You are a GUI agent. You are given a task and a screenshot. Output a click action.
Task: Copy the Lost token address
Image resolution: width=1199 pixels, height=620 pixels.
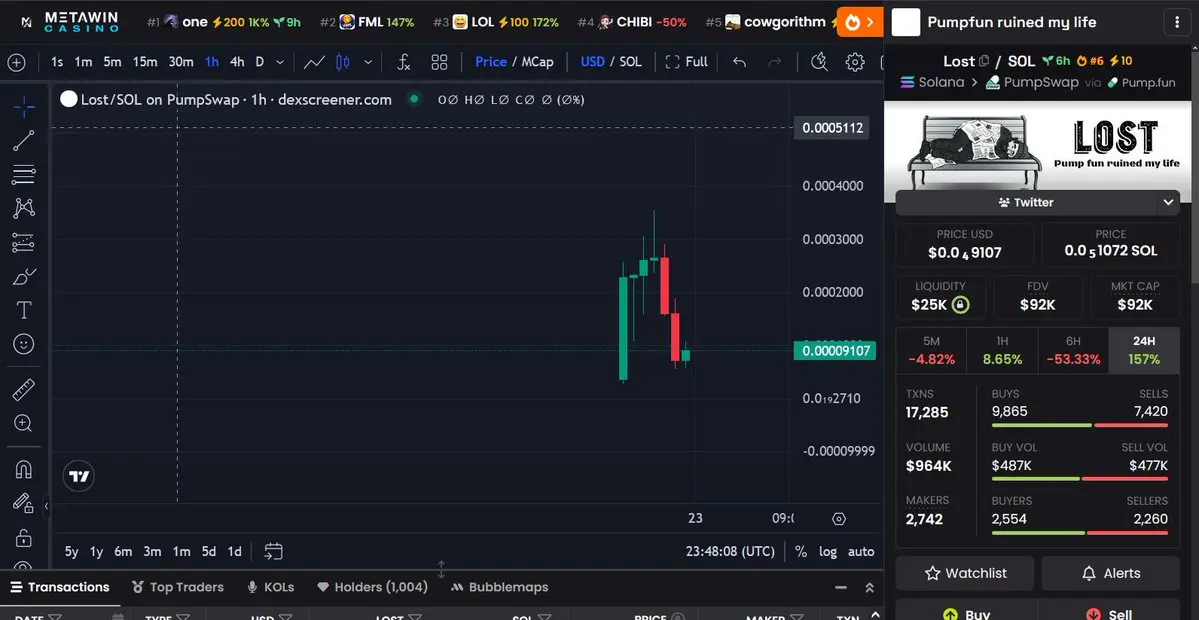[984, 61]
